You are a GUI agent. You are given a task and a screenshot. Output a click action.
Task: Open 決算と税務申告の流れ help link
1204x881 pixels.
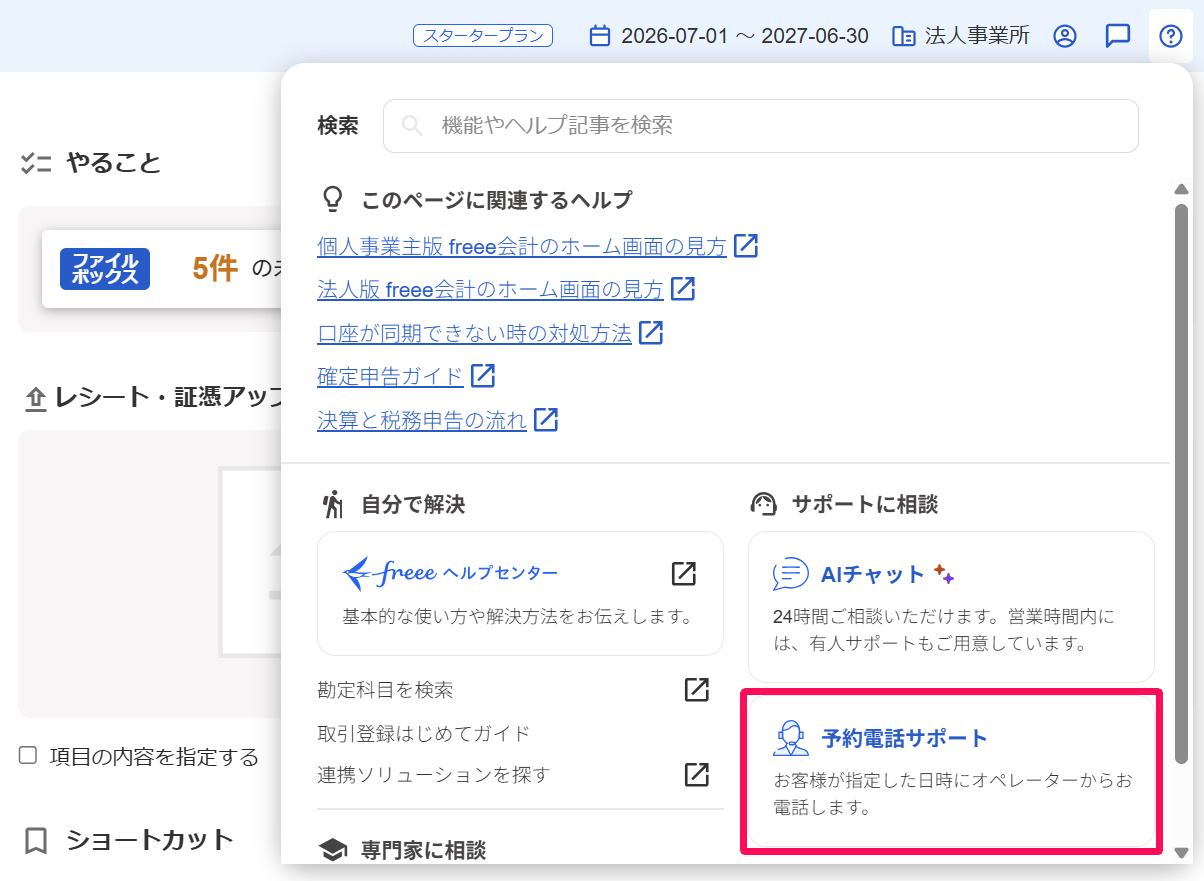[422, 421]
